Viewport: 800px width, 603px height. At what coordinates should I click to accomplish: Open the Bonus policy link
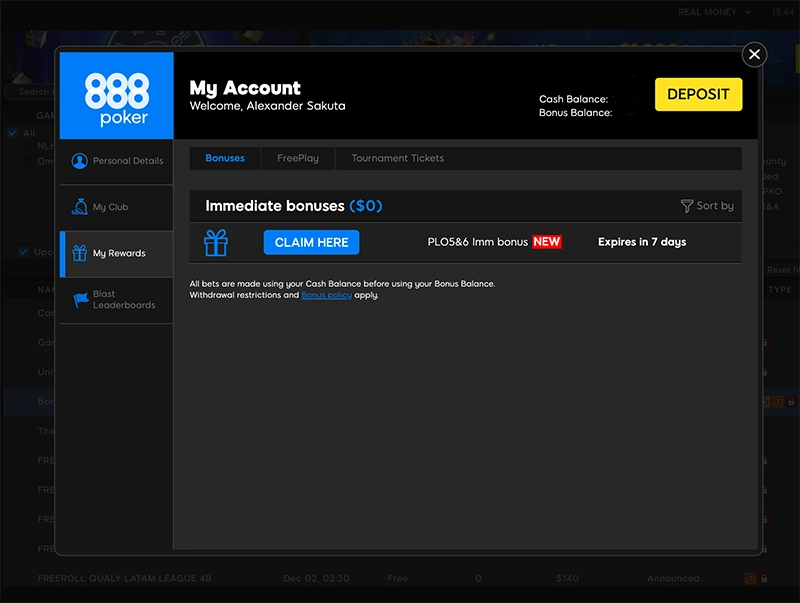pos(327,295)
